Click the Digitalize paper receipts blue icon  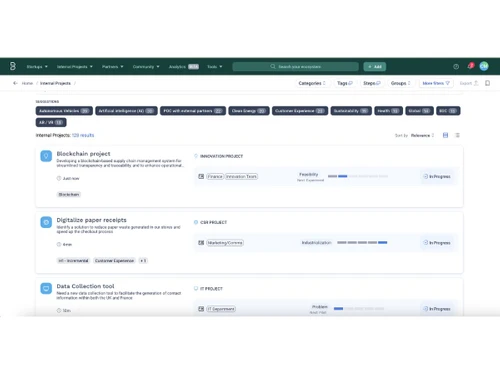pos(46,222)
